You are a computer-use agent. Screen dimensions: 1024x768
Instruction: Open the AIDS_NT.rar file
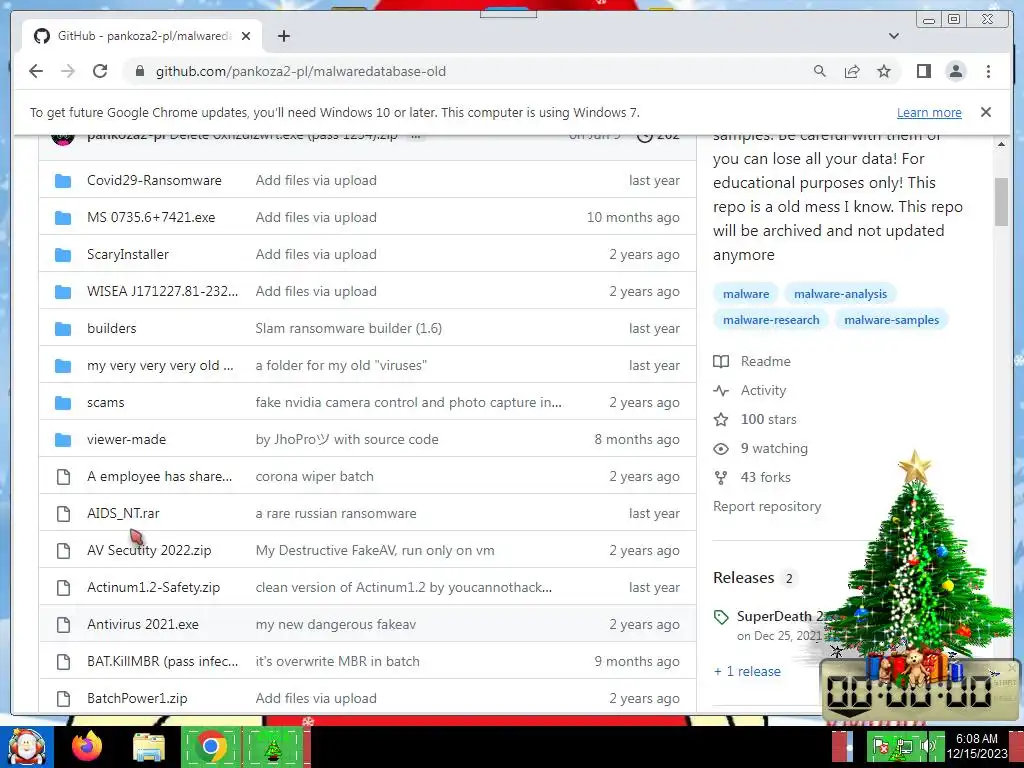click(123, 513)
